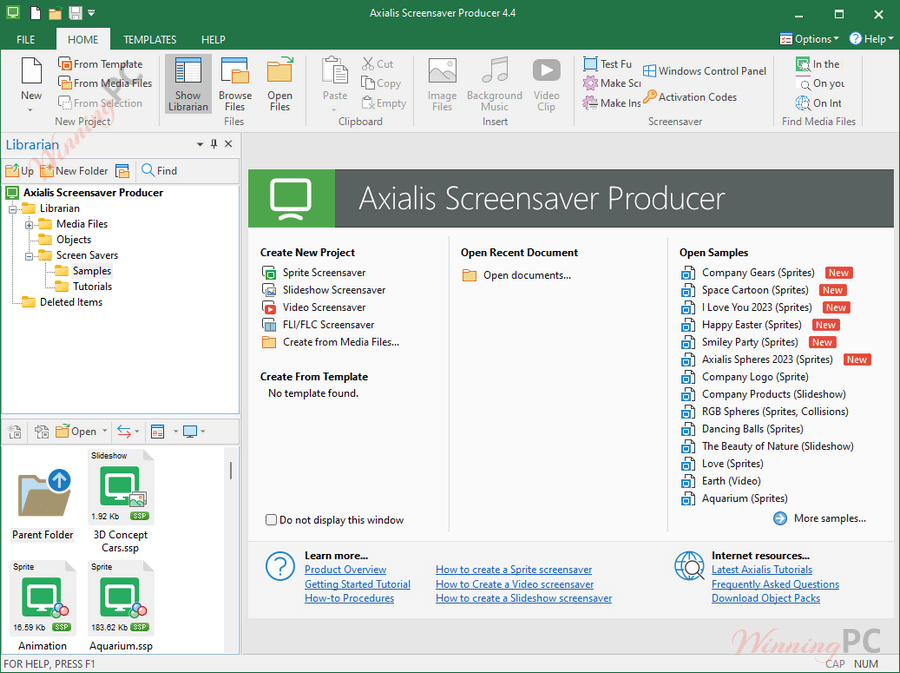Screen dimensions: 900x673
Task: Open the New button dropdown arrow
Action: pyautogui.click(x=31, y=109)
